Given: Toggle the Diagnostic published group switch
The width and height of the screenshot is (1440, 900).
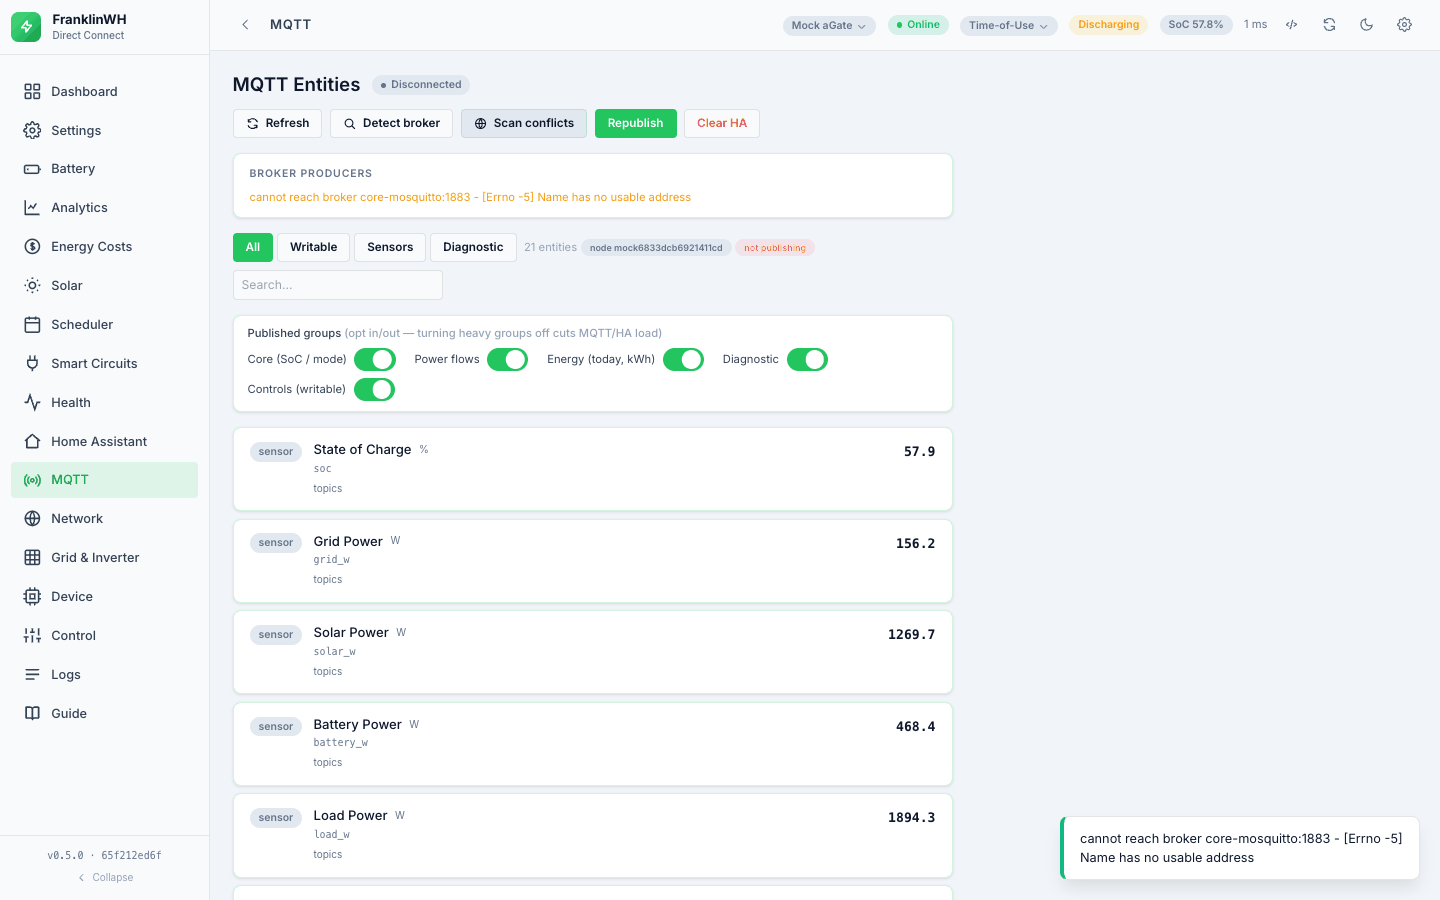Looking at the screenshot, I should point(808,360).
